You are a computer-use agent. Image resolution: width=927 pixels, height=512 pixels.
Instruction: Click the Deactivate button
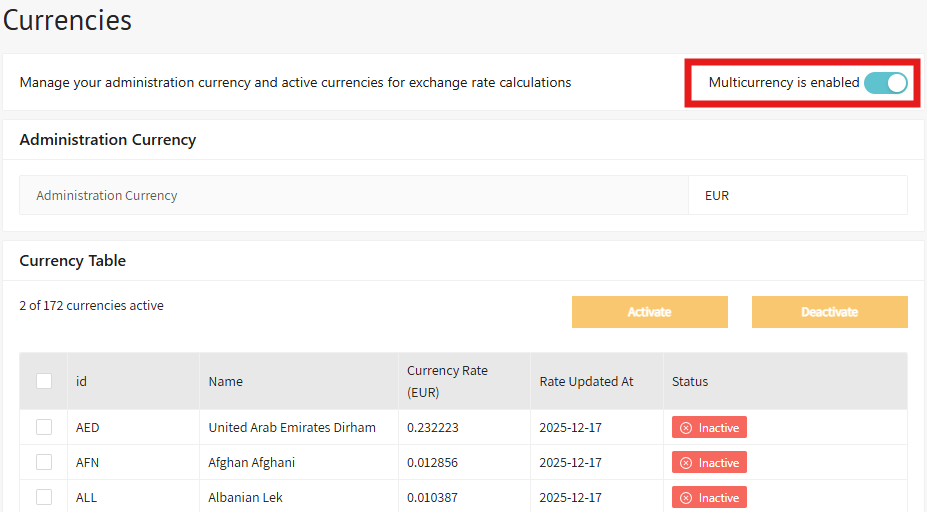pos(829,312)
